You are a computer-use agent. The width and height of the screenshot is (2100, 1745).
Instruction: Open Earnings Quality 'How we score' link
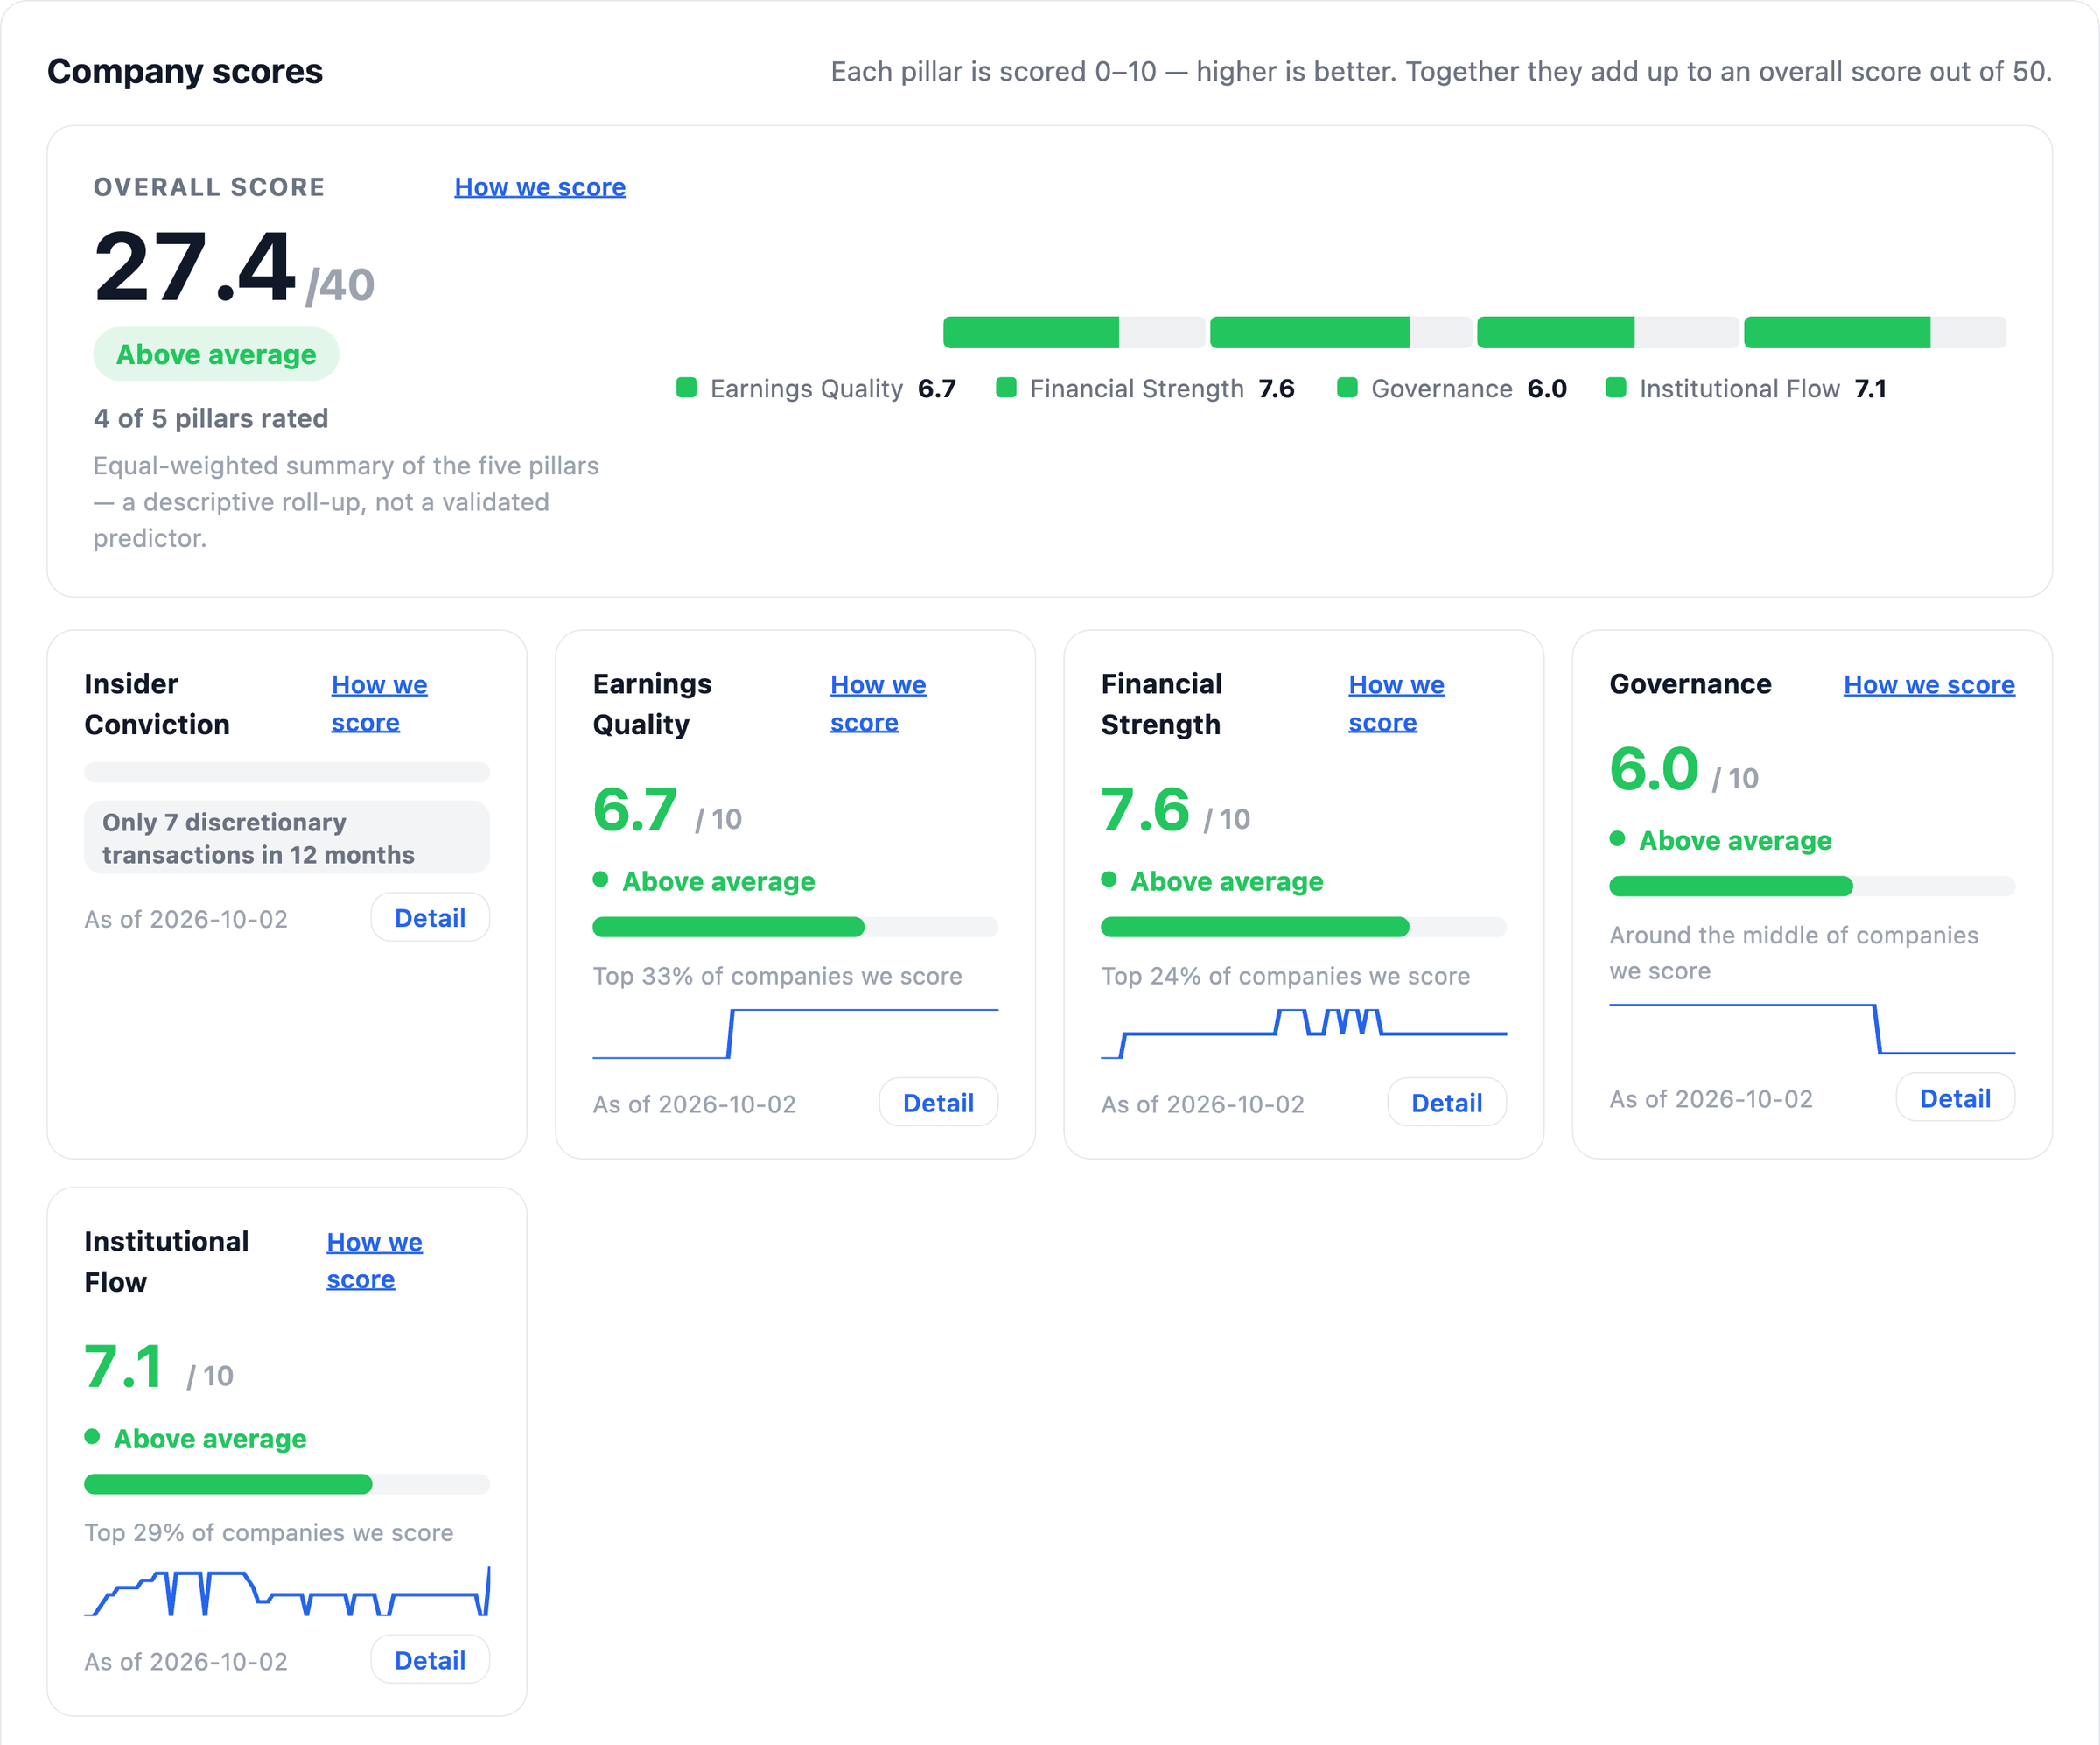pyautogui.click(x=878, y=704)
